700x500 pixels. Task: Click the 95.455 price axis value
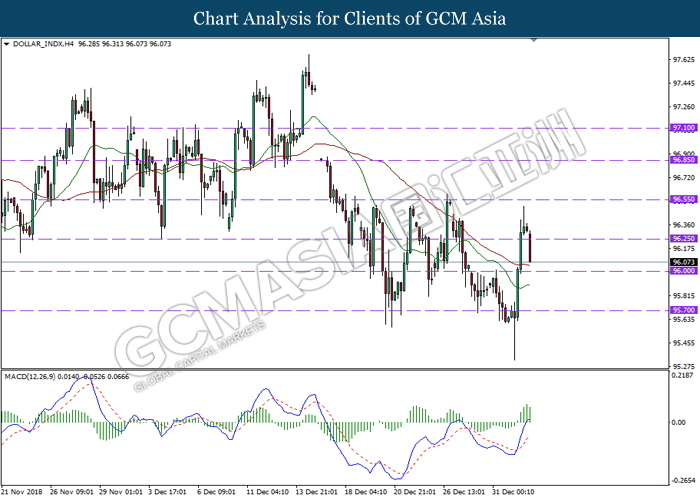(x=684, y=343)
